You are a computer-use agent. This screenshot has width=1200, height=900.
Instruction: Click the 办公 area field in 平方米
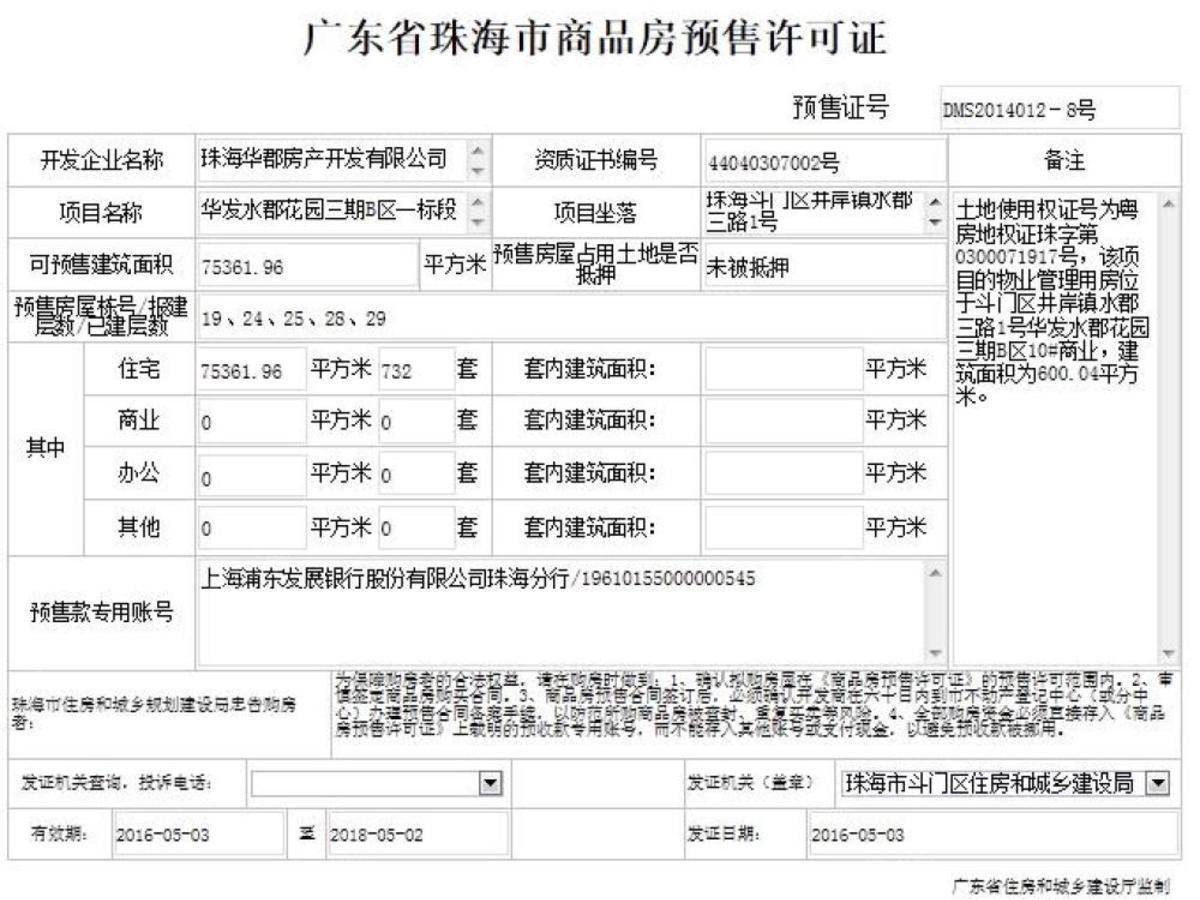252,475
